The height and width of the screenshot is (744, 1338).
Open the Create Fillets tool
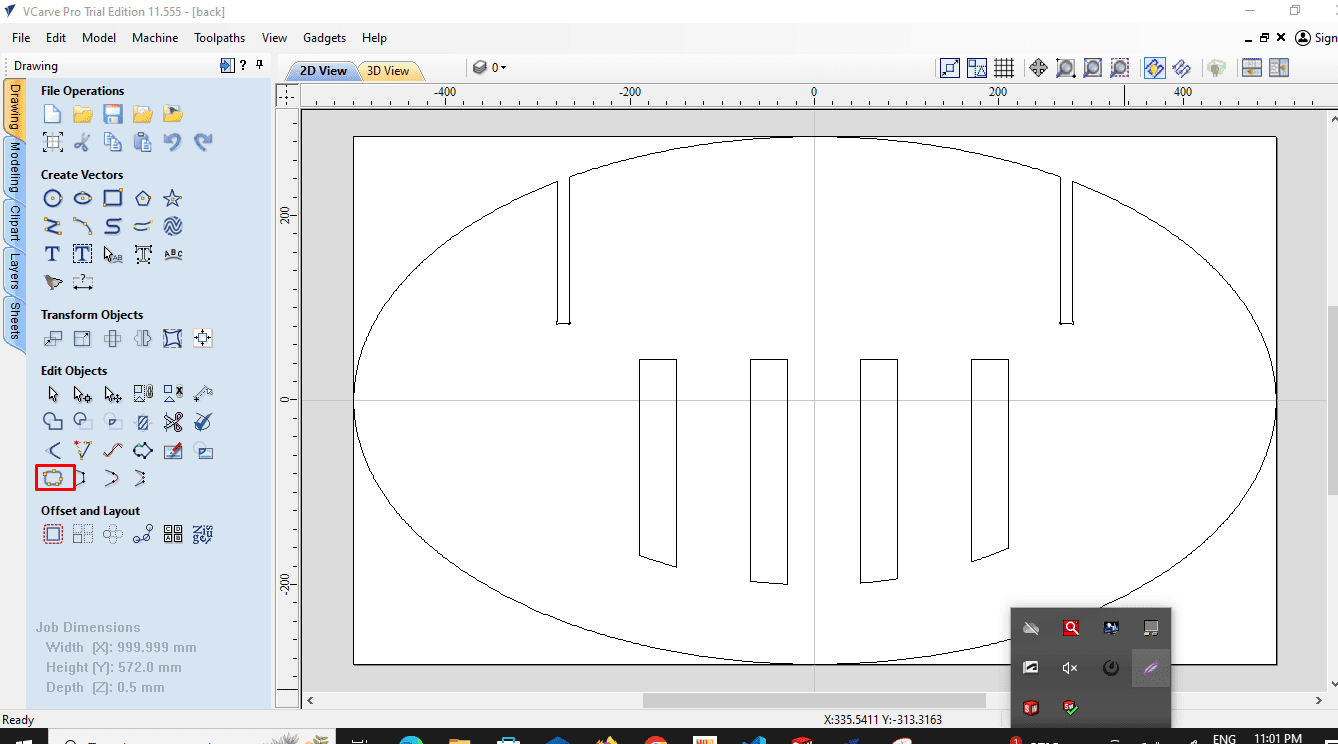[x=53, y=450]
